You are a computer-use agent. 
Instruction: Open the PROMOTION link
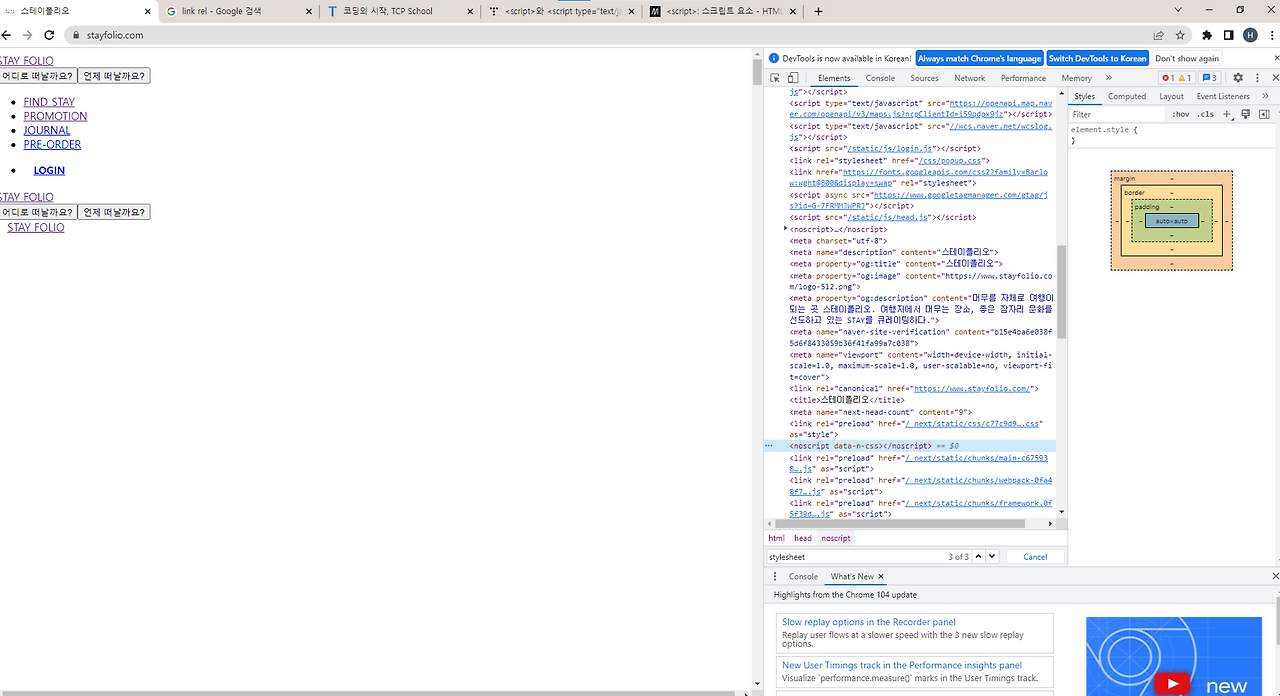point(55,116)
